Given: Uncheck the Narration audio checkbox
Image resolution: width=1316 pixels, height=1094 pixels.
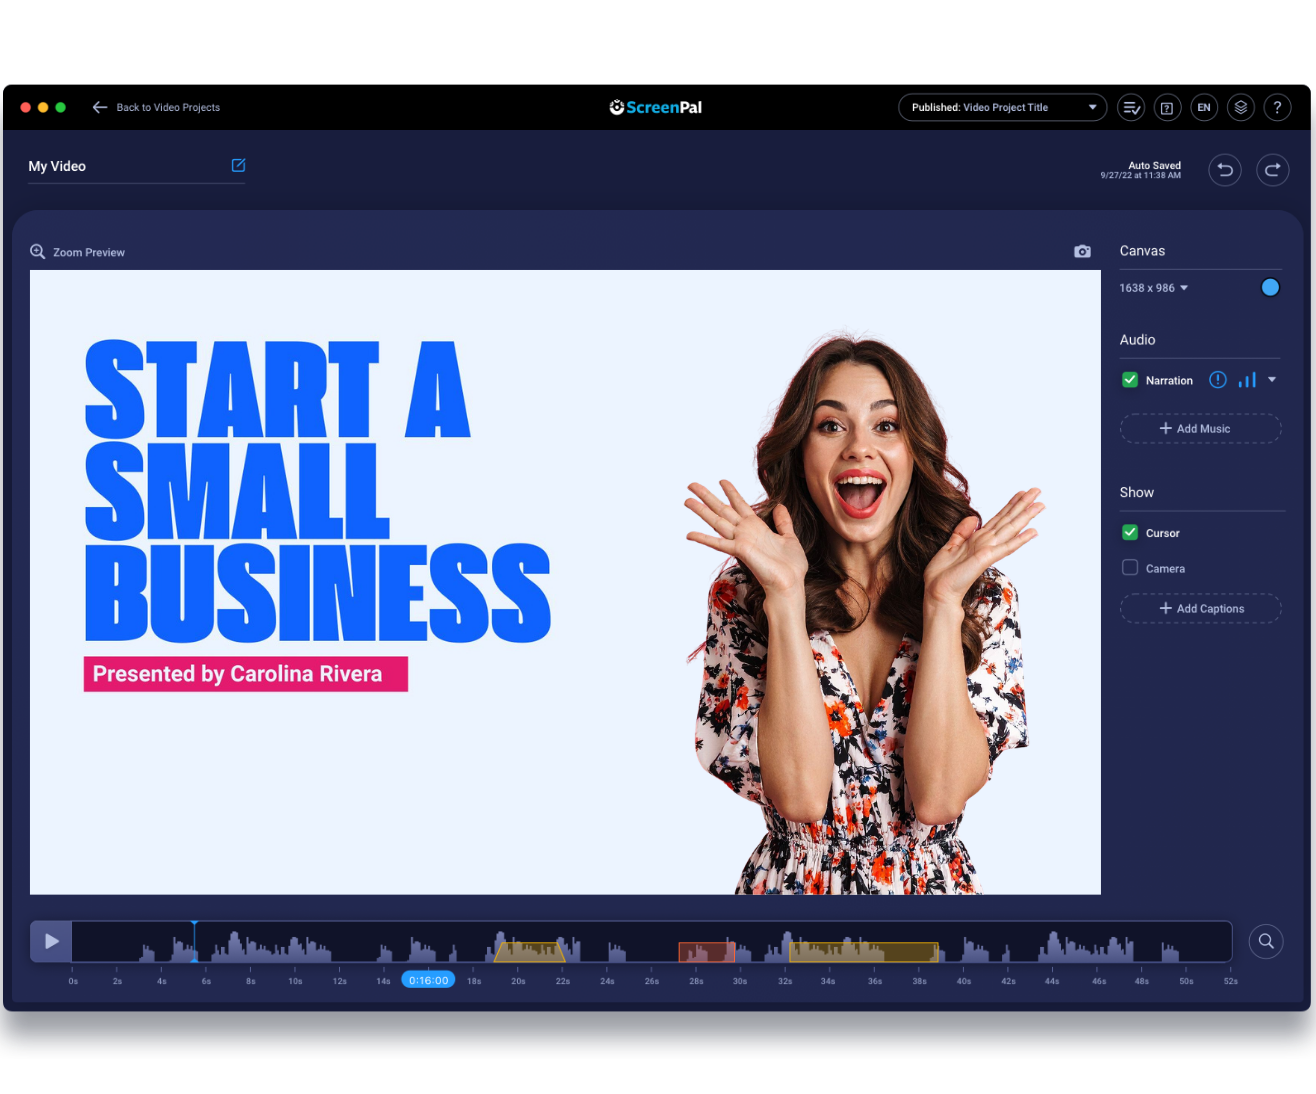Looking at the screenshot, I should click(1129, 380).
